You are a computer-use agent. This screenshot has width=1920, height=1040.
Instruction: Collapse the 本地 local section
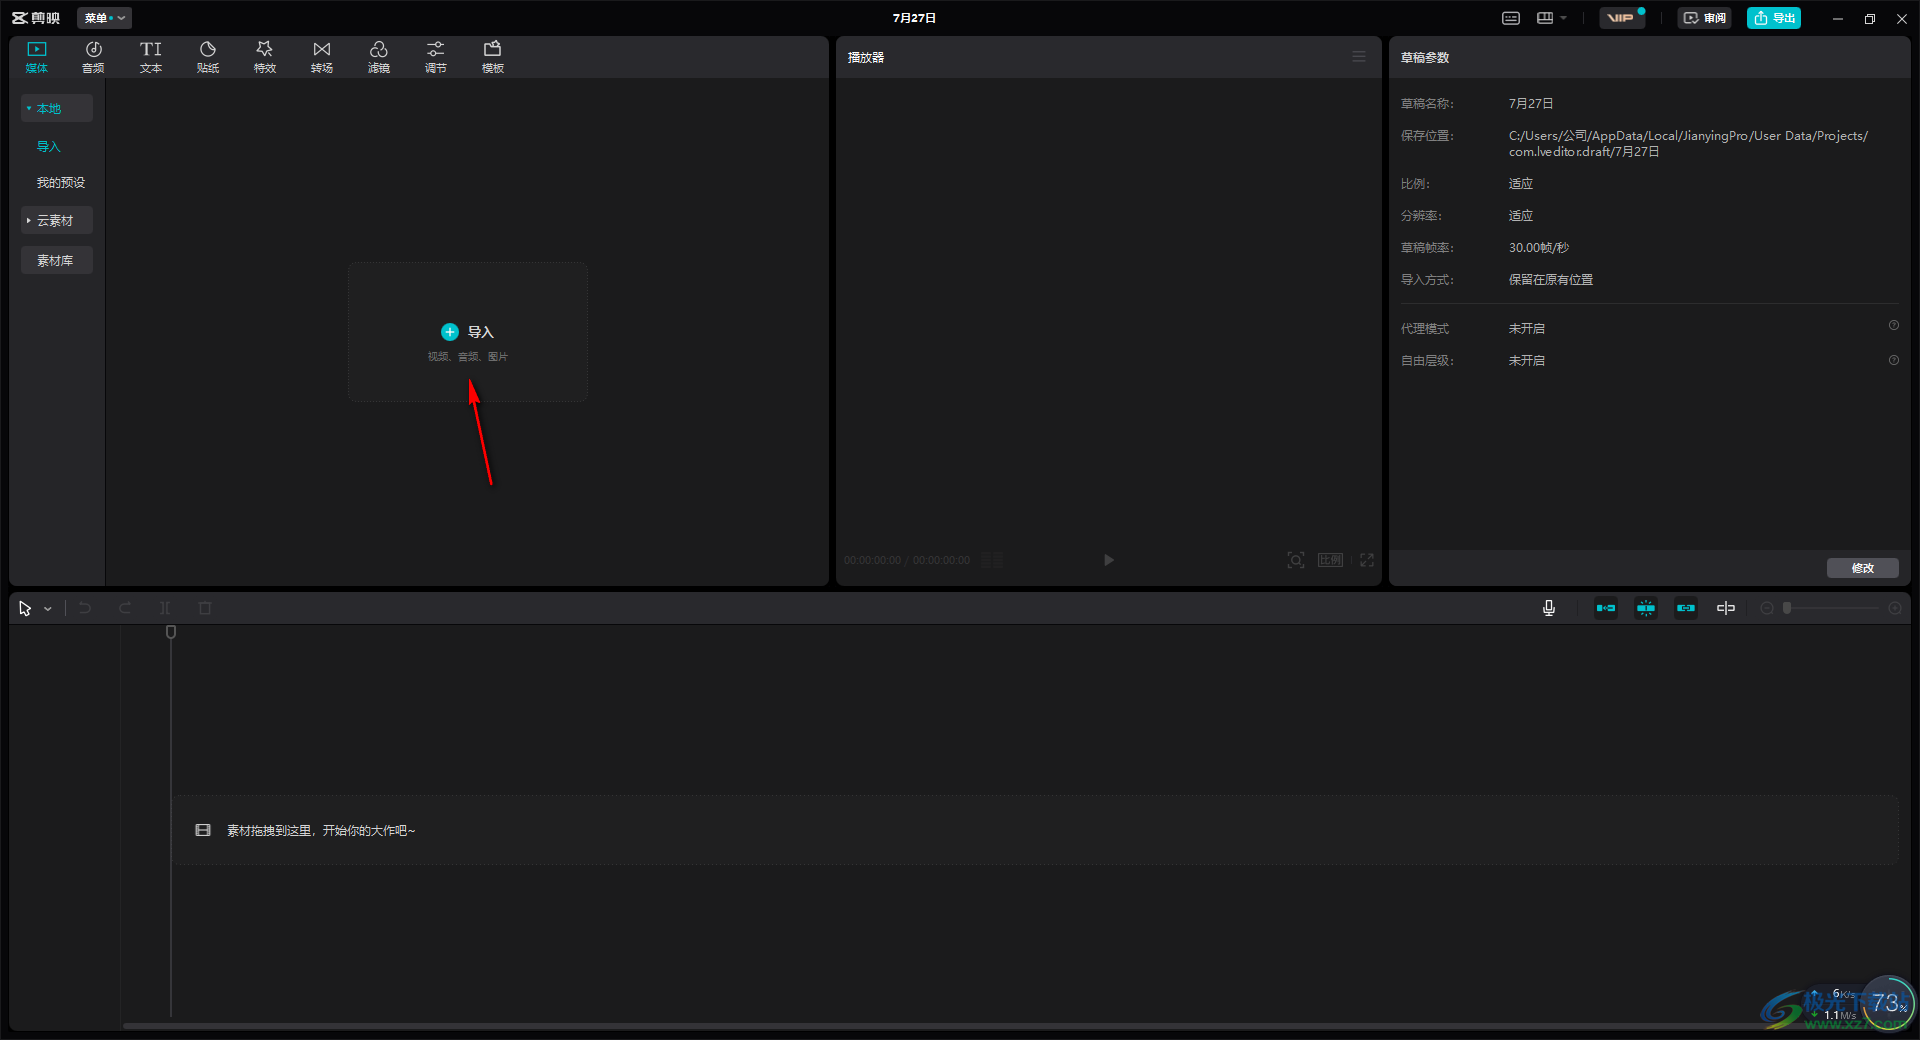[57, 108]
